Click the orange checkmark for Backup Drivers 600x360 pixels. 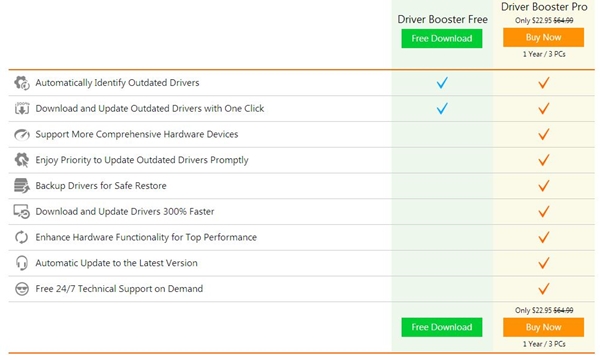[x=544, y=186]
